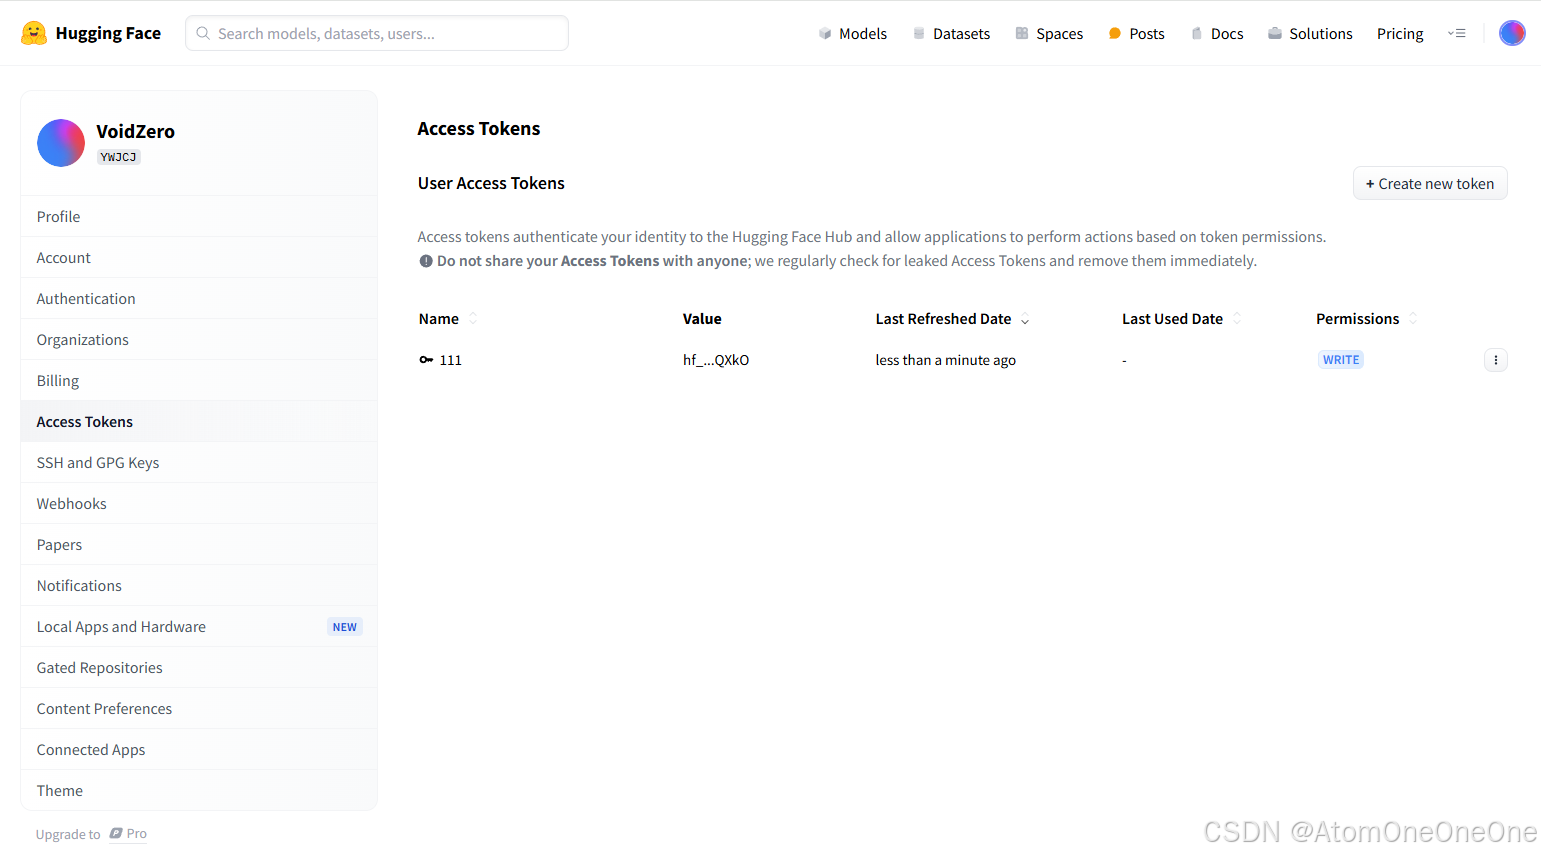1541x858 pixels.
Task: Open Solutions menu in navbar
Action: pos(1310,33)
